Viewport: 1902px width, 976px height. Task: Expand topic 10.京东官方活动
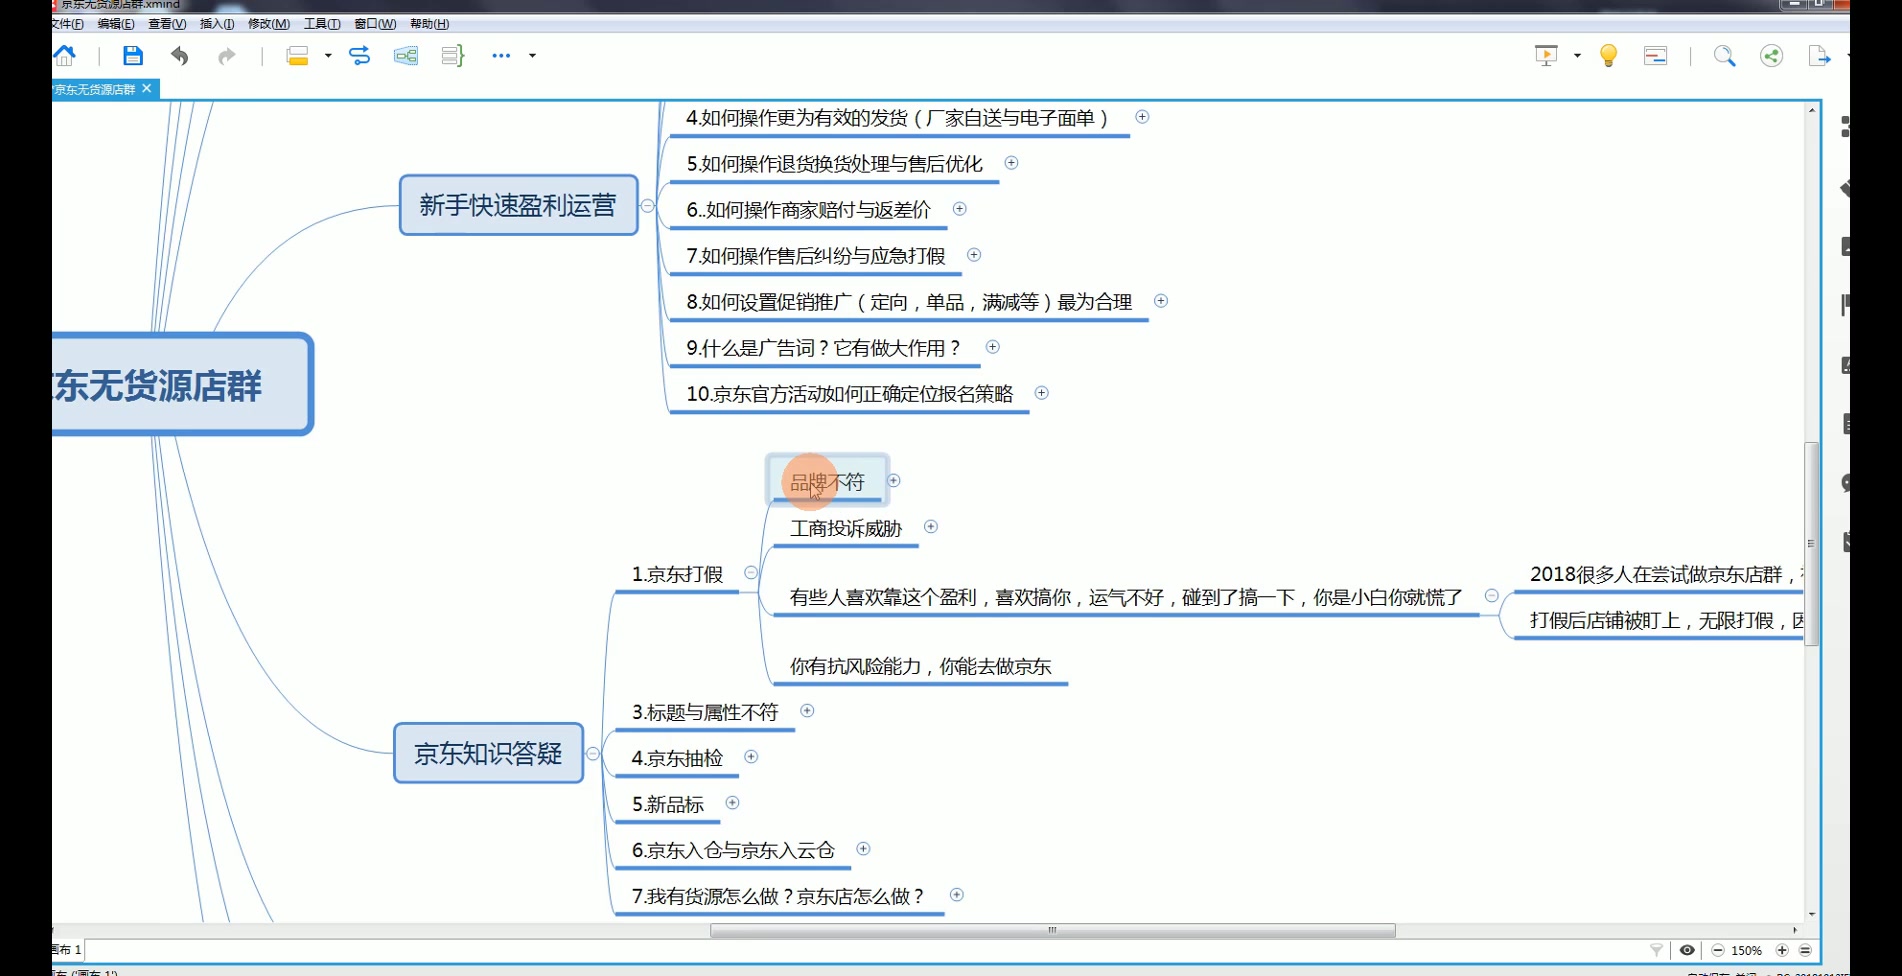1041,393
